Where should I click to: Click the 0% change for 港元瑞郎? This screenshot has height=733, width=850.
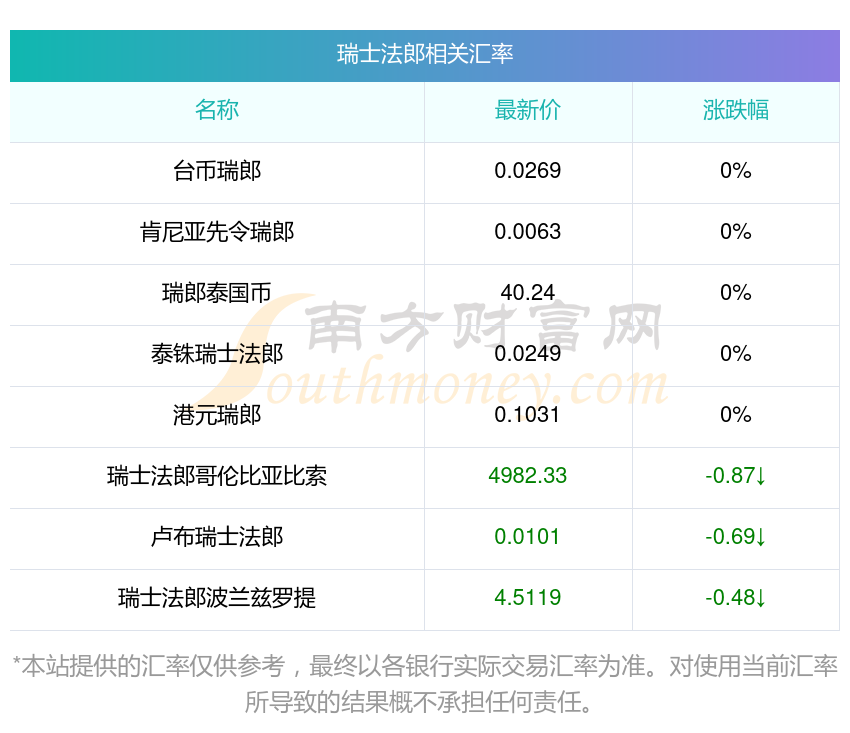click(736, 415)
